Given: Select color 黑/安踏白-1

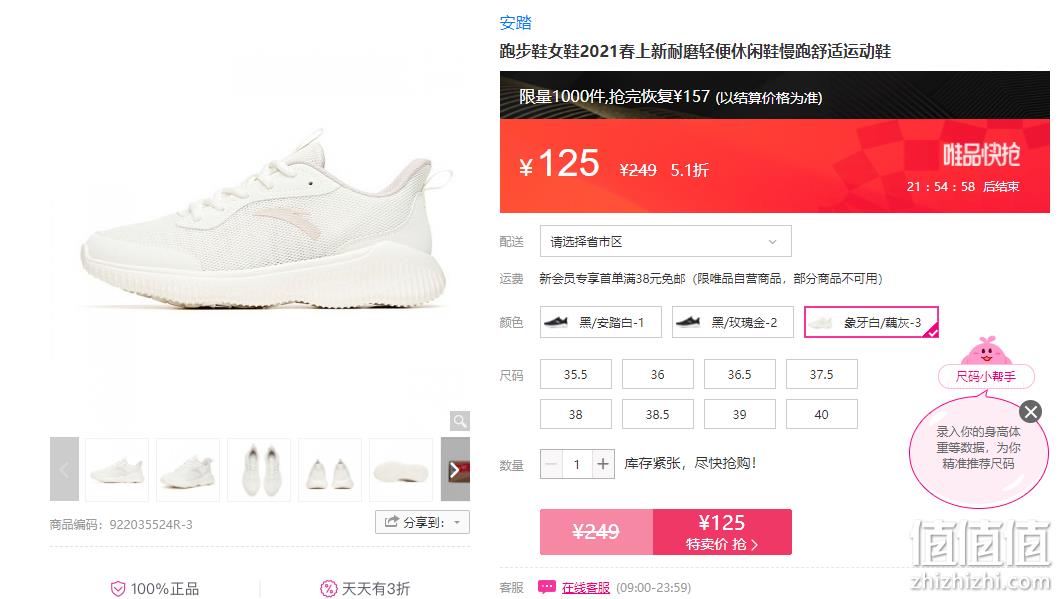Looking at the screenshot, I should [600, 322].
